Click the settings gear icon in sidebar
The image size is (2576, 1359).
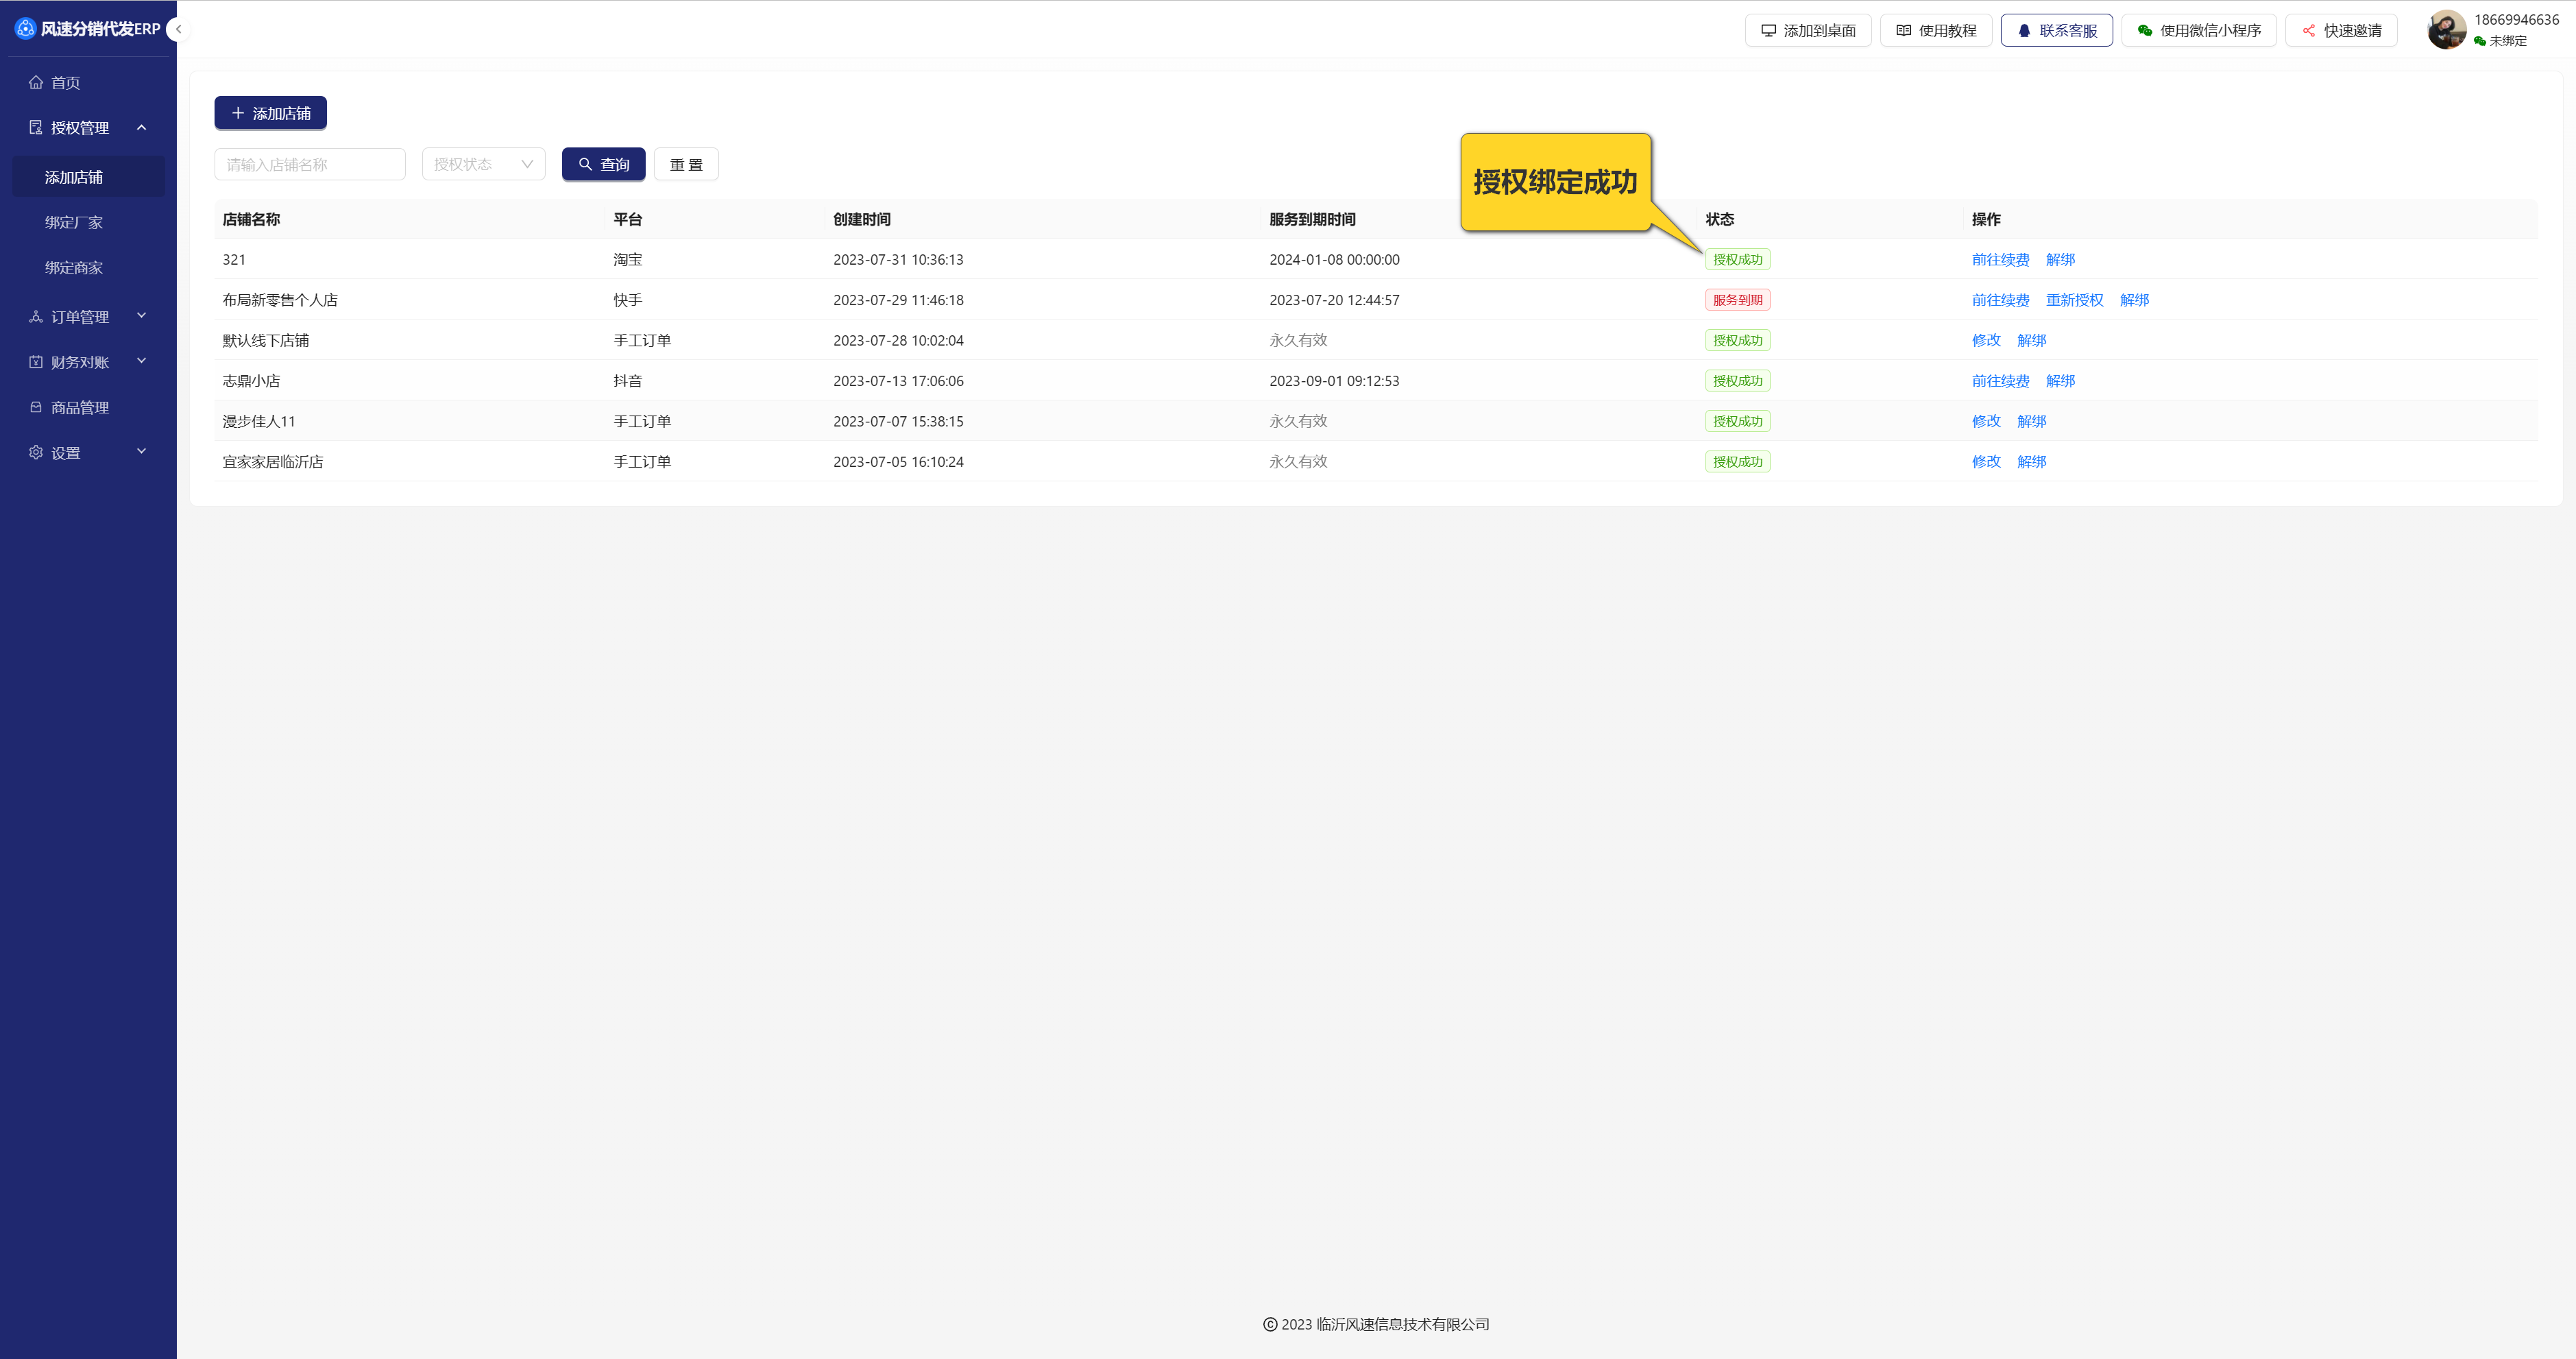click(36, 453)
